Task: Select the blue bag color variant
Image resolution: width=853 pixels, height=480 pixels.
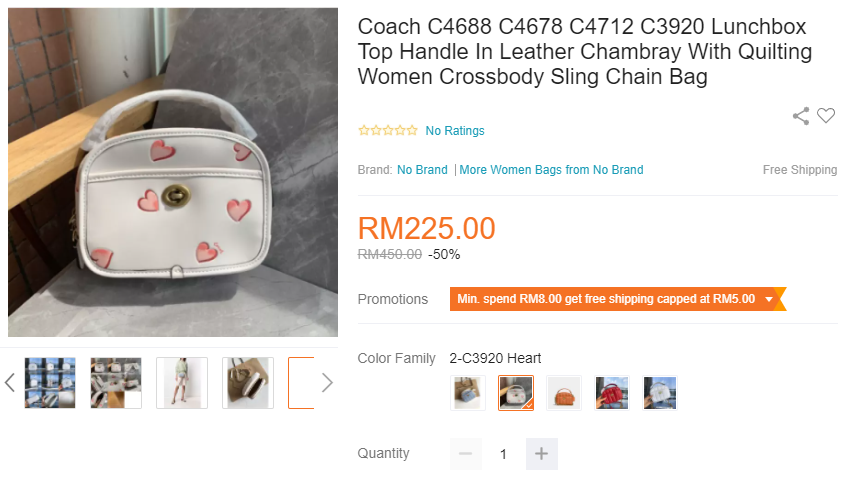Action: [468, 393]
